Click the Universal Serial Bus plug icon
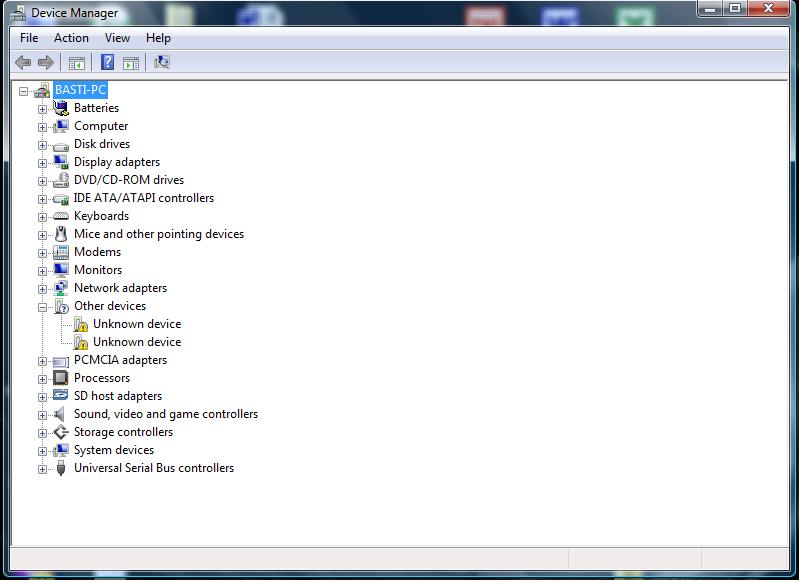The image size is (806, 582). (61, 468)
